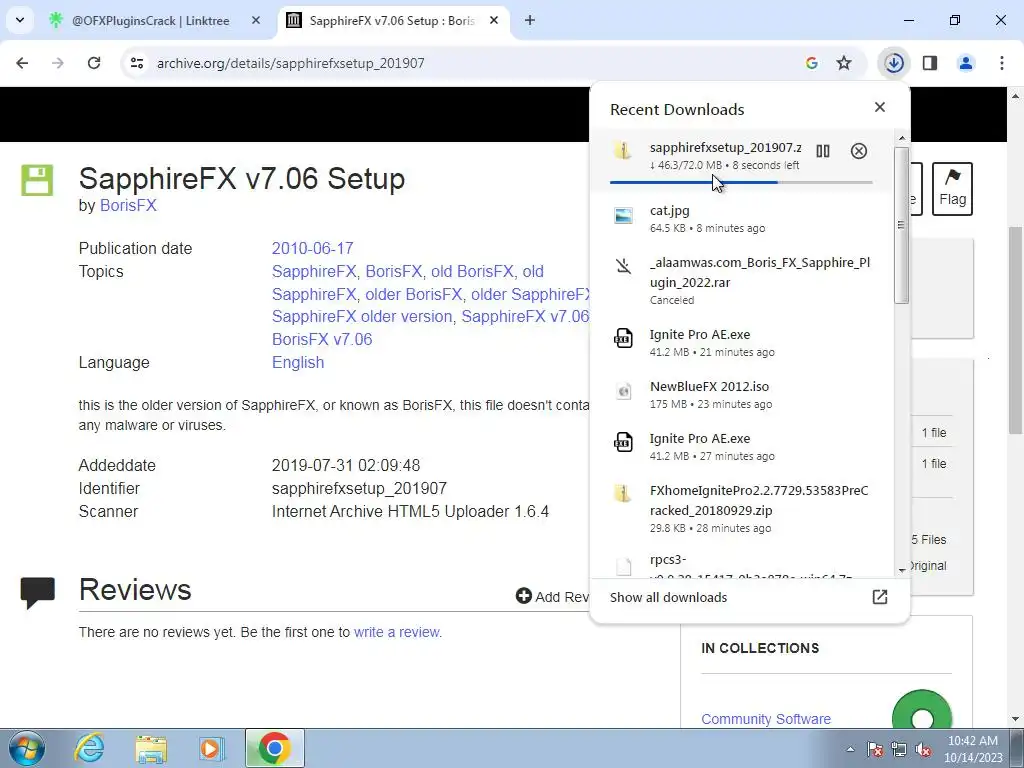This screenshot has width=1024, height=768.
Task: Click the downloads list scroll-down arrow
Action: click(902, 570)
